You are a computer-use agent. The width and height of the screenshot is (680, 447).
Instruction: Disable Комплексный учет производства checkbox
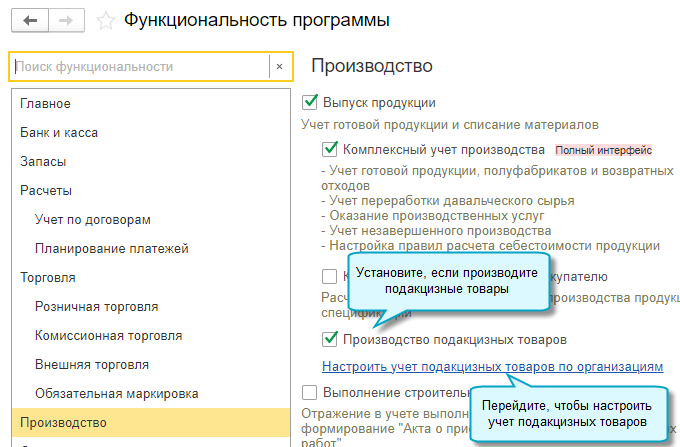tap(330, 149)
